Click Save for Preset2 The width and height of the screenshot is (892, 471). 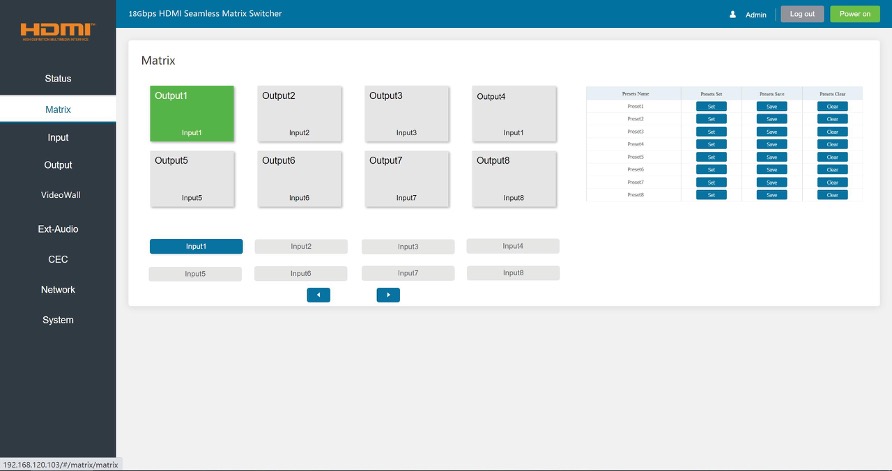click(771, 119)
